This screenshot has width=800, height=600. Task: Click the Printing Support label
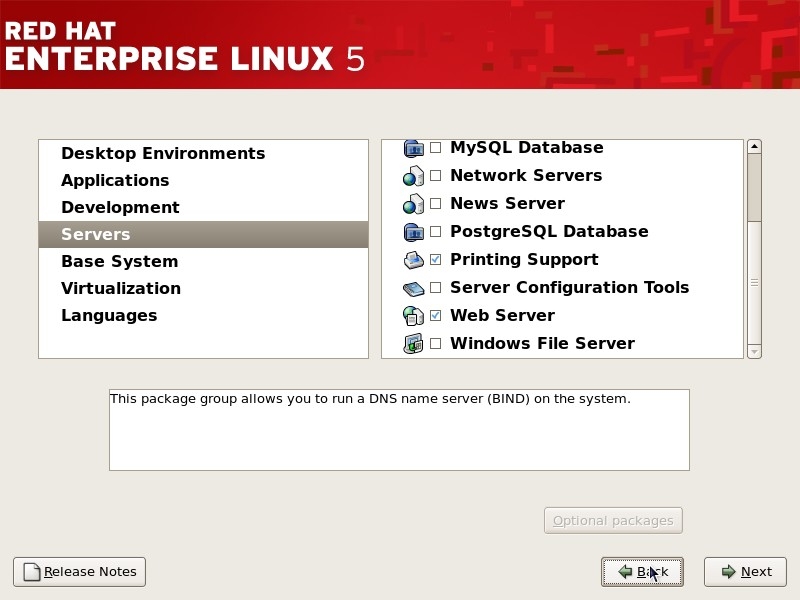[x=524, y=260]
